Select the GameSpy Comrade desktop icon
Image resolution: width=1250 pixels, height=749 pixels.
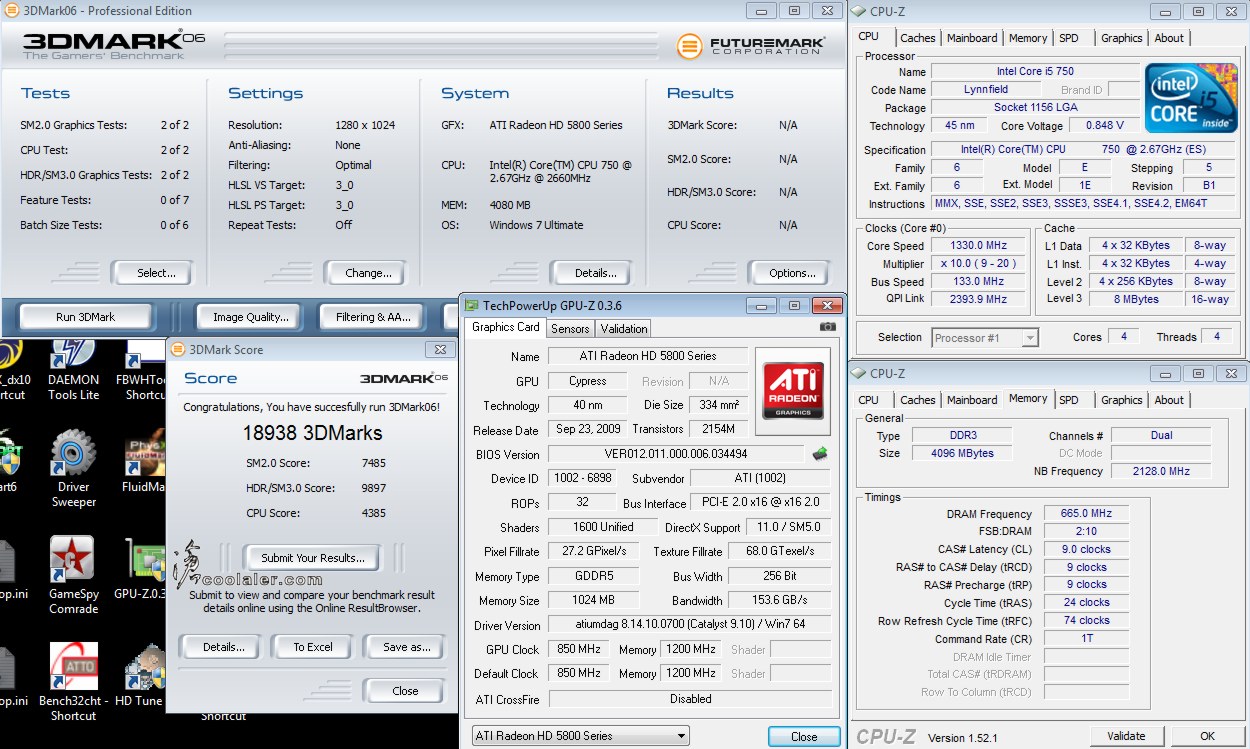tap(73, 575)
